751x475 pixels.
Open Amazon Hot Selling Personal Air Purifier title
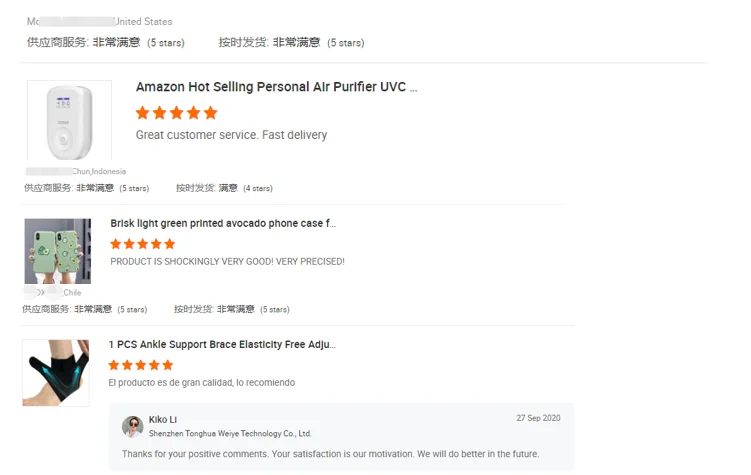[x=276, y=87]
